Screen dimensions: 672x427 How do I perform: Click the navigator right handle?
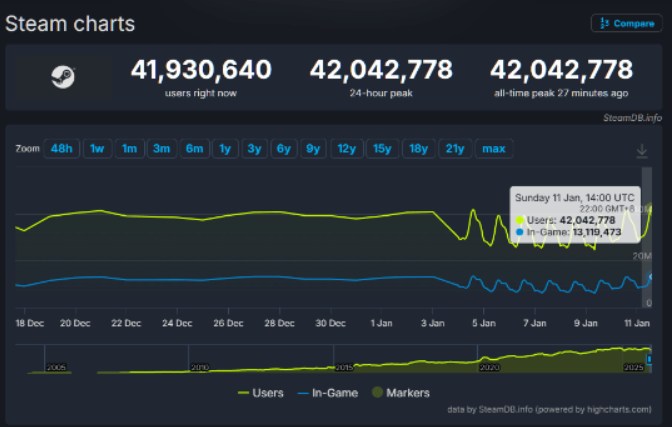coord(648,359)
